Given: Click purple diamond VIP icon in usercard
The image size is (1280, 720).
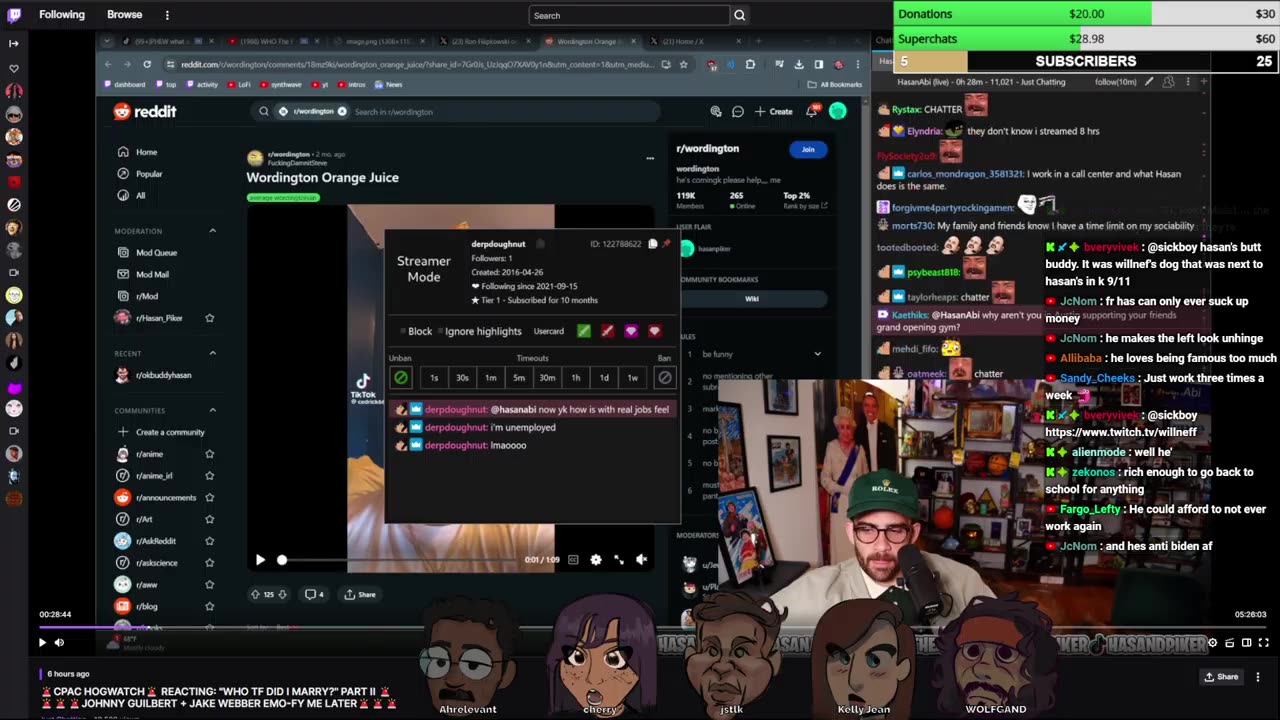Looking at the screenshot, I should pyautogui.click(x=631, y=331).
